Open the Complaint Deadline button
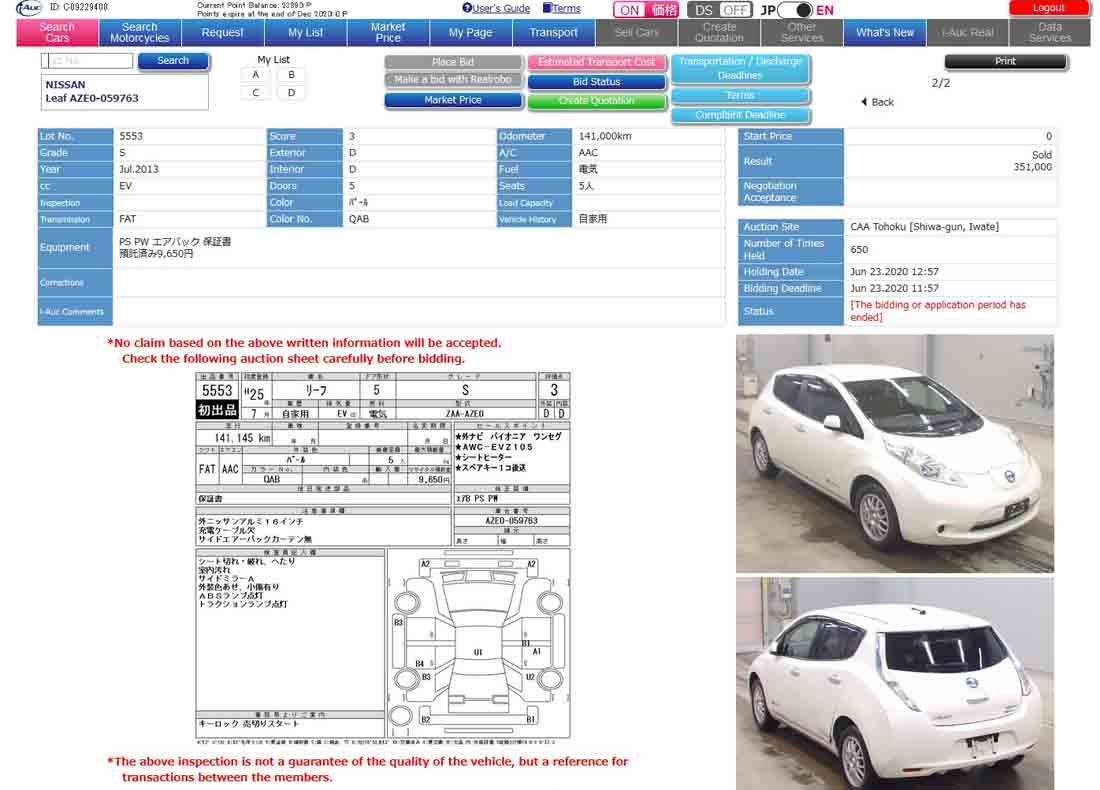1100x790 pixels. click(740, 115)
